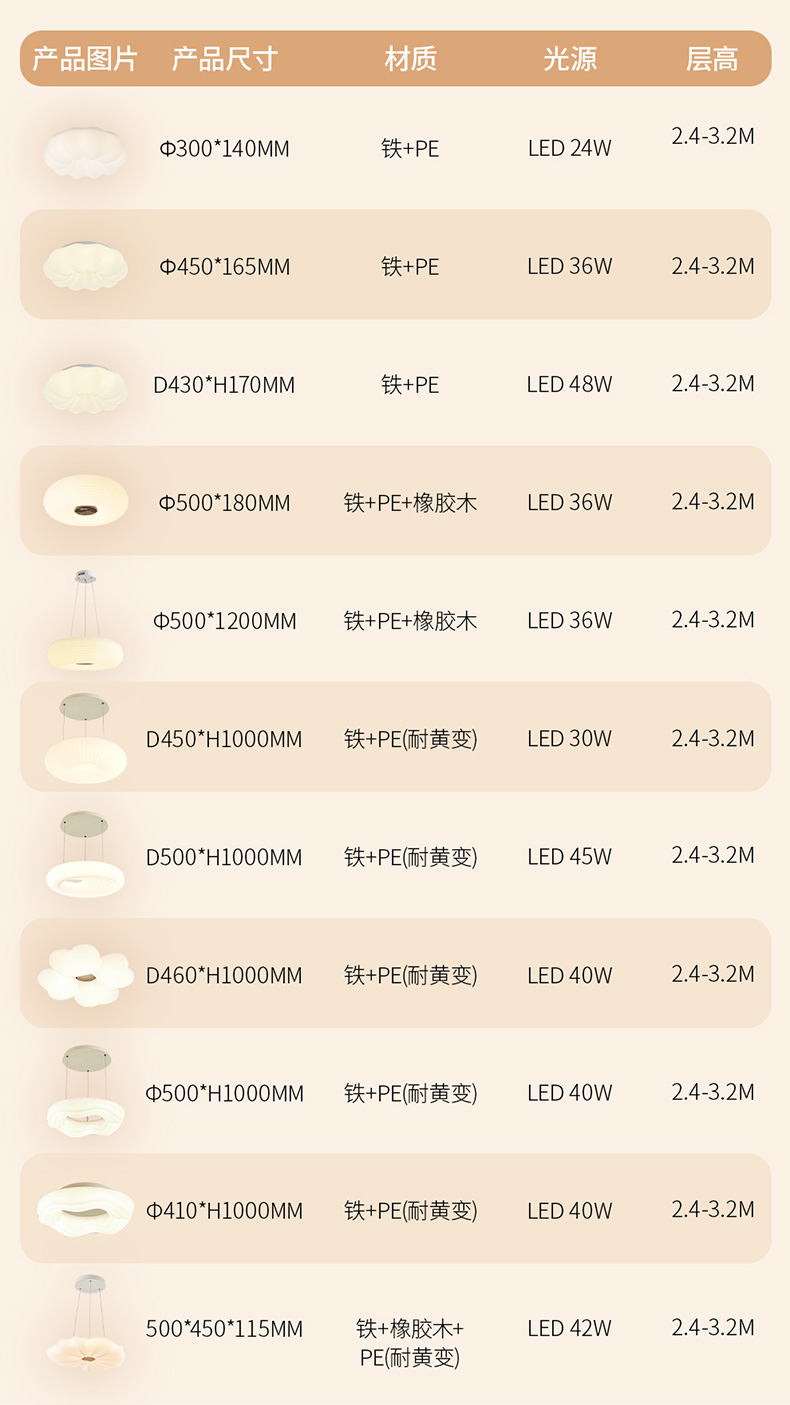Open the D430*H170MM lamp picture
The width and height of the screenshot is (790, 1405).
[85, 387]
